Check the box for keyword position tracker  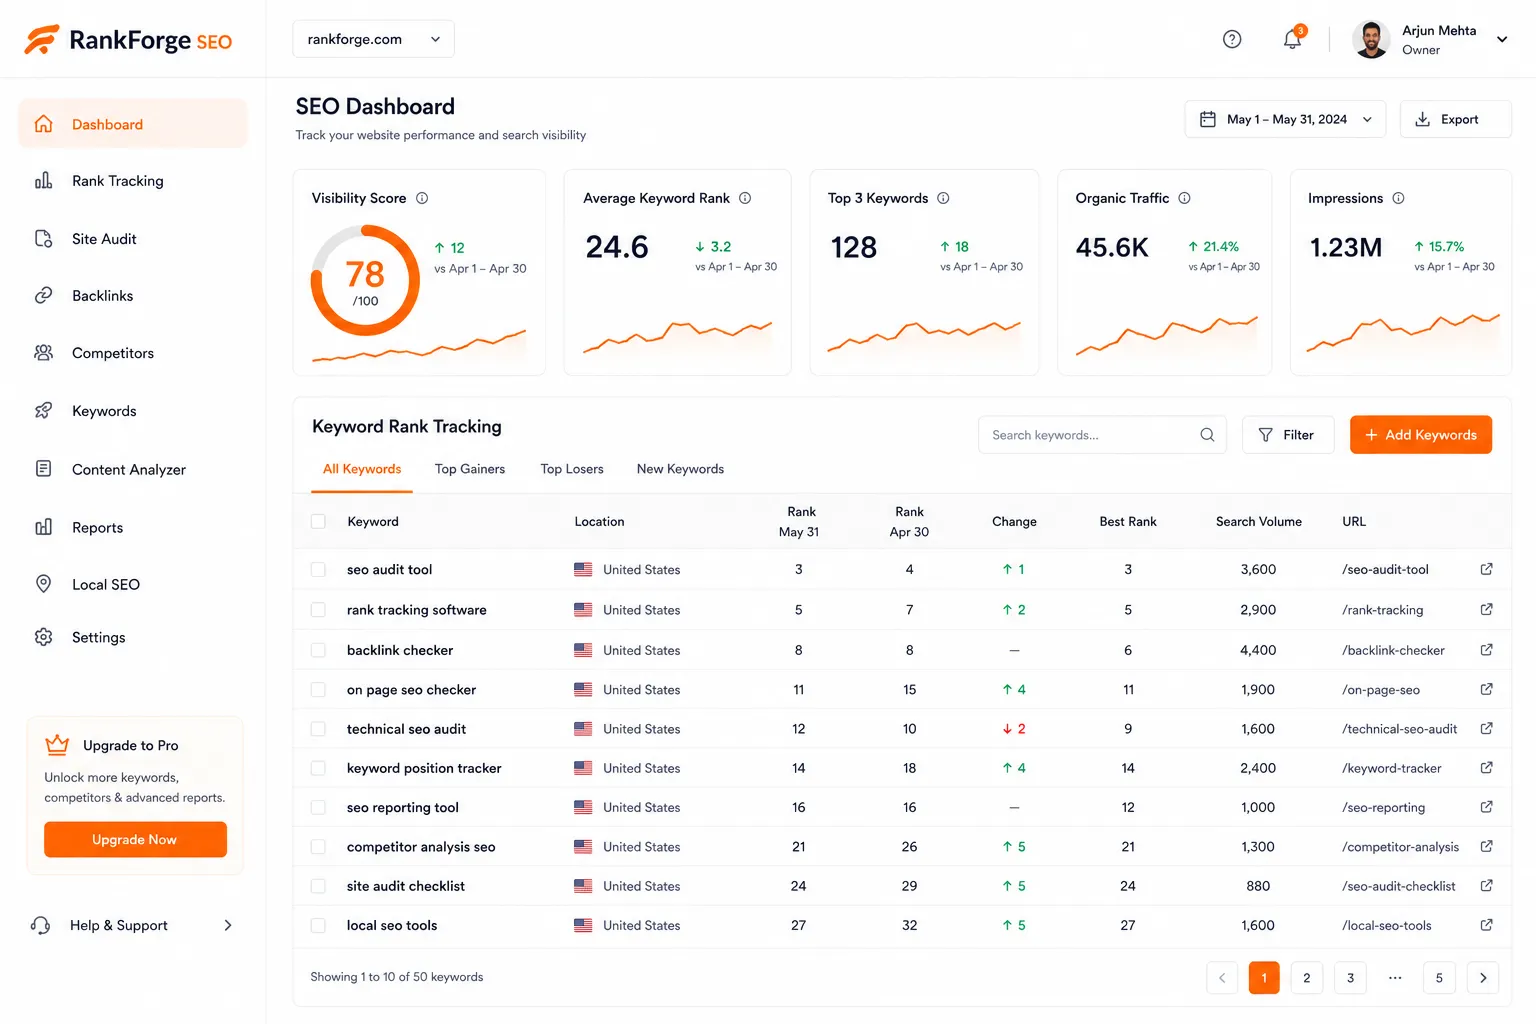318,768
